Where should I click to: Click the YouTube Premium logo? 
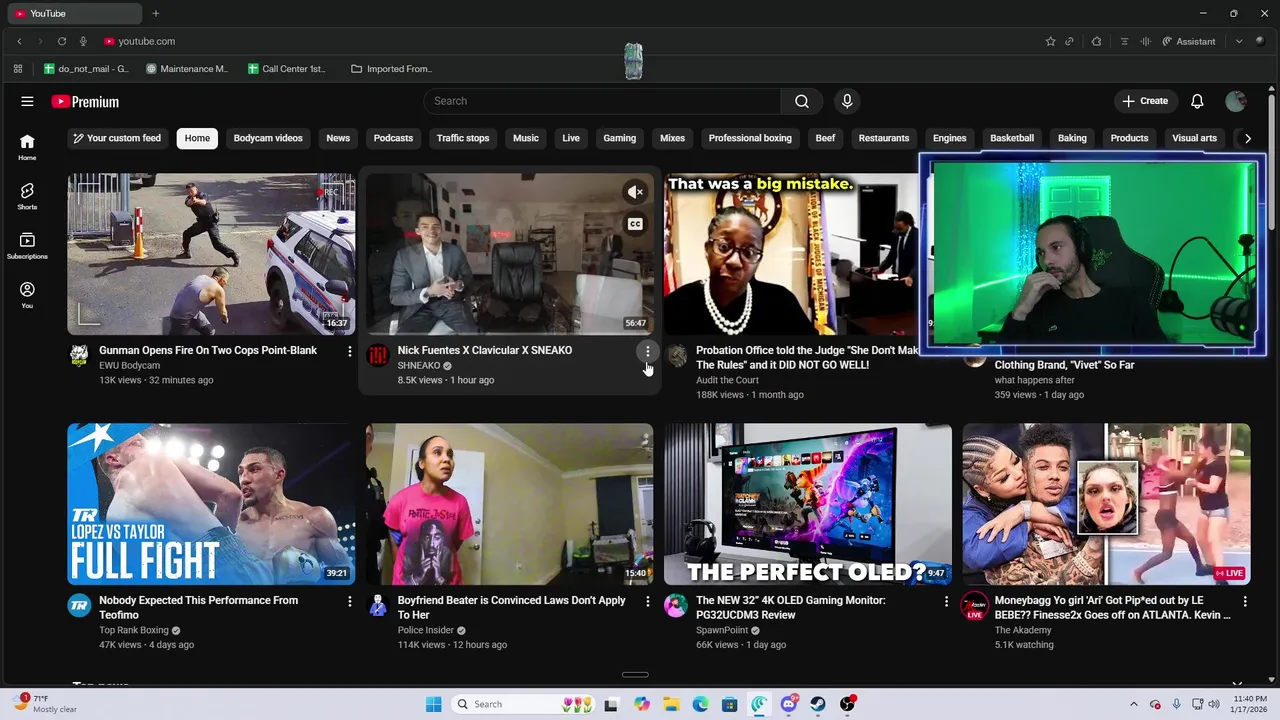click(85, 101)
